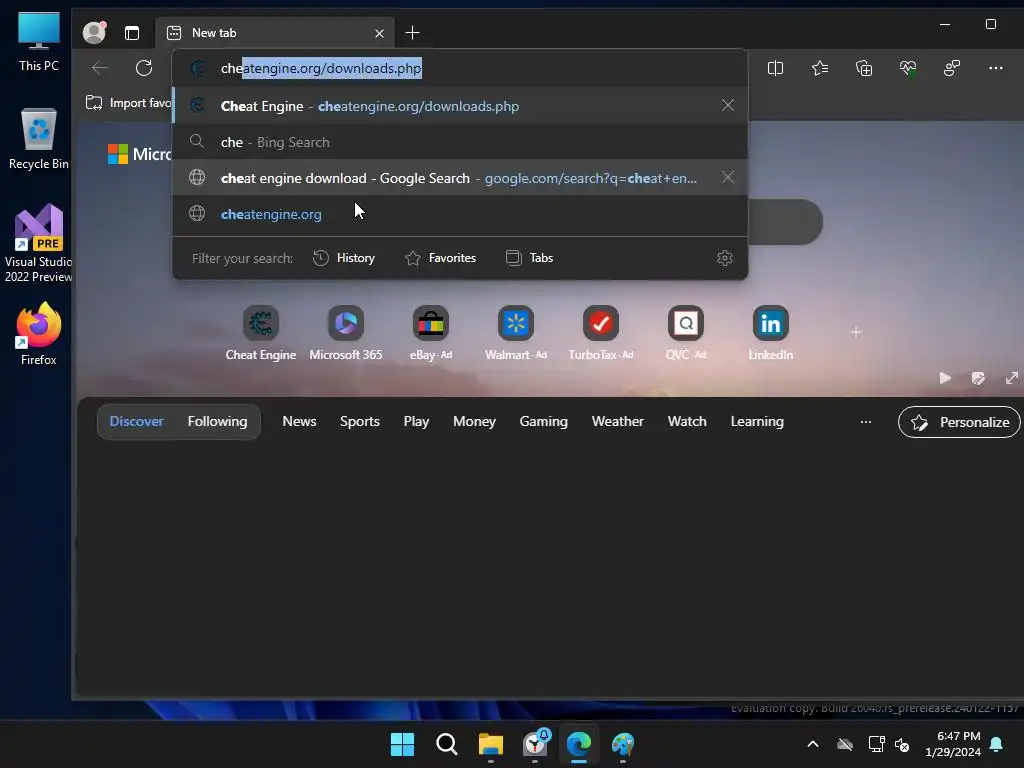Show hidden system tray icons chevron
1024x768 pixels.
812,744
